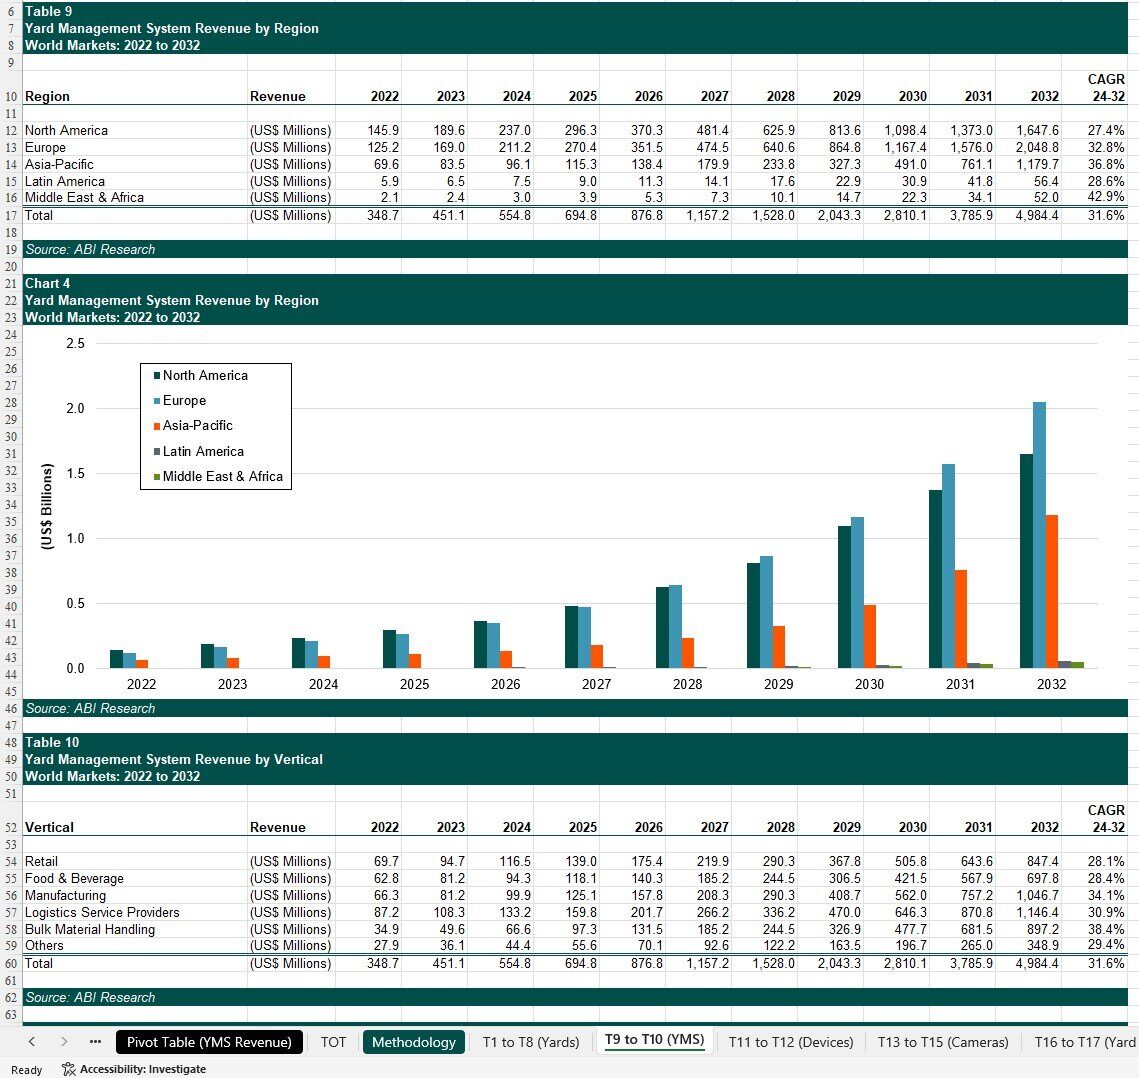Click the Retail cell in Table 10
This screenshot has height=1078, width=1139.
pyautogui.click(x=41, y=861)
